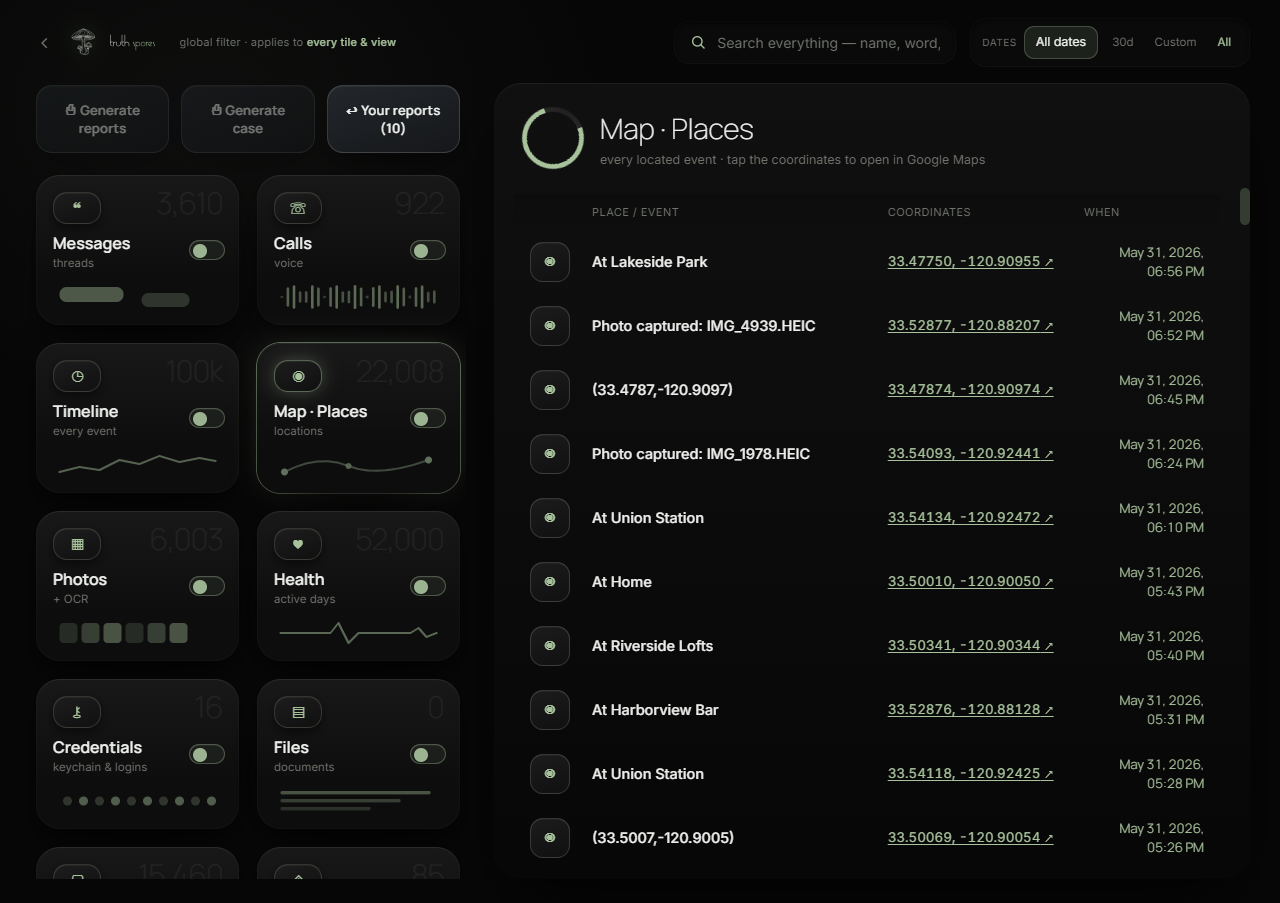Image resolution: width=1280 pixels, height=903 pixels.
Task: Select the search magnifier icon
Action: [698, 43]
